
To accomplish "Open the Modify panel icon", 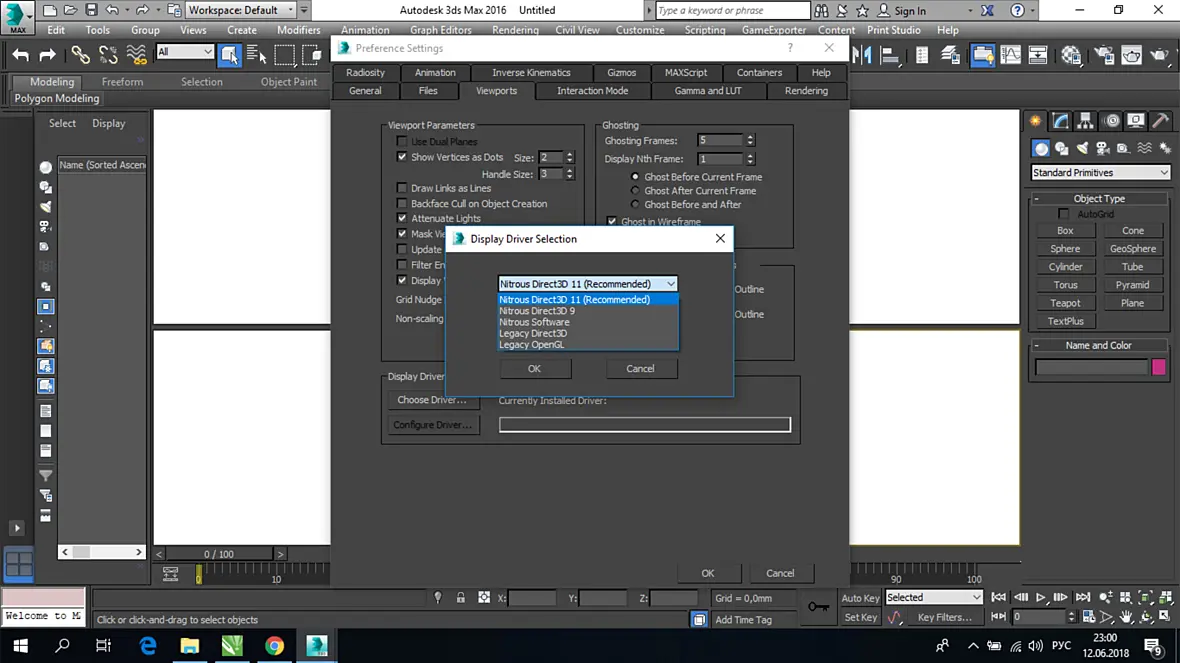I will pyautogui.click(x=1061, y=121).
